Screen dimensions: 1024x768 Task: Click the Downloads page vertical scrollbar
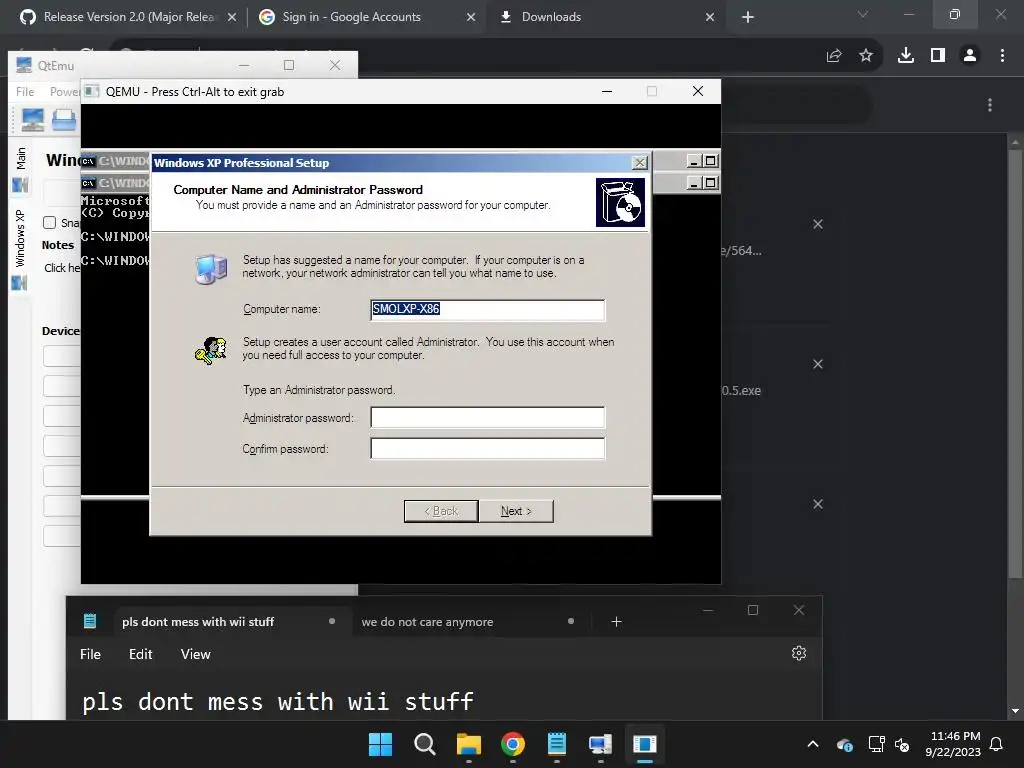click(x=1014, y=362)
